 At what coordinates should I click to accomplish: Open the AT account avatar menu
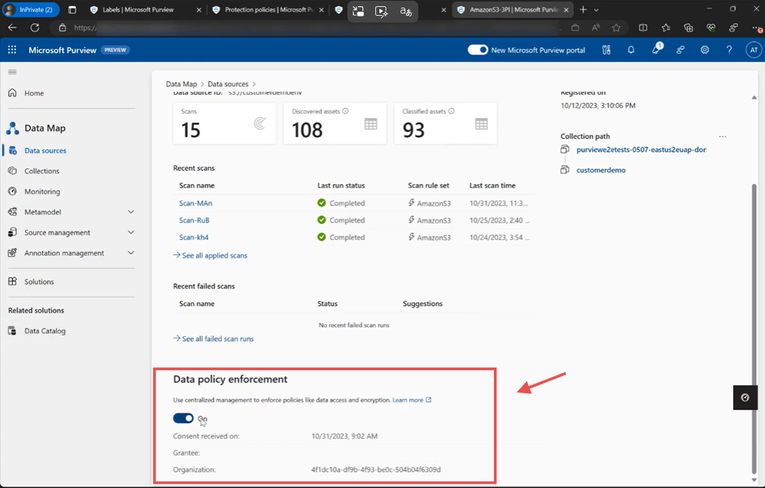(x=753, y=49)
